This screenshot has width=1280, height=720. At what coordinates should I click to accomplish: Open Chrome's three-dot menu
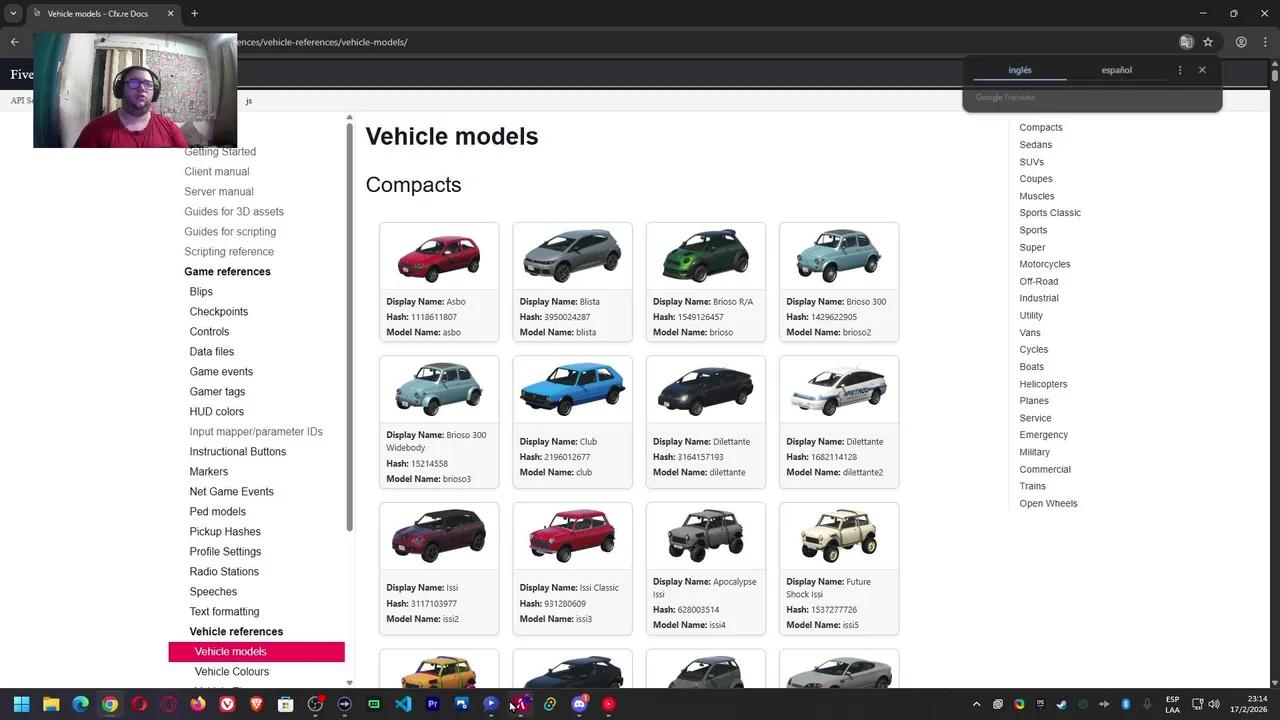1264,42
